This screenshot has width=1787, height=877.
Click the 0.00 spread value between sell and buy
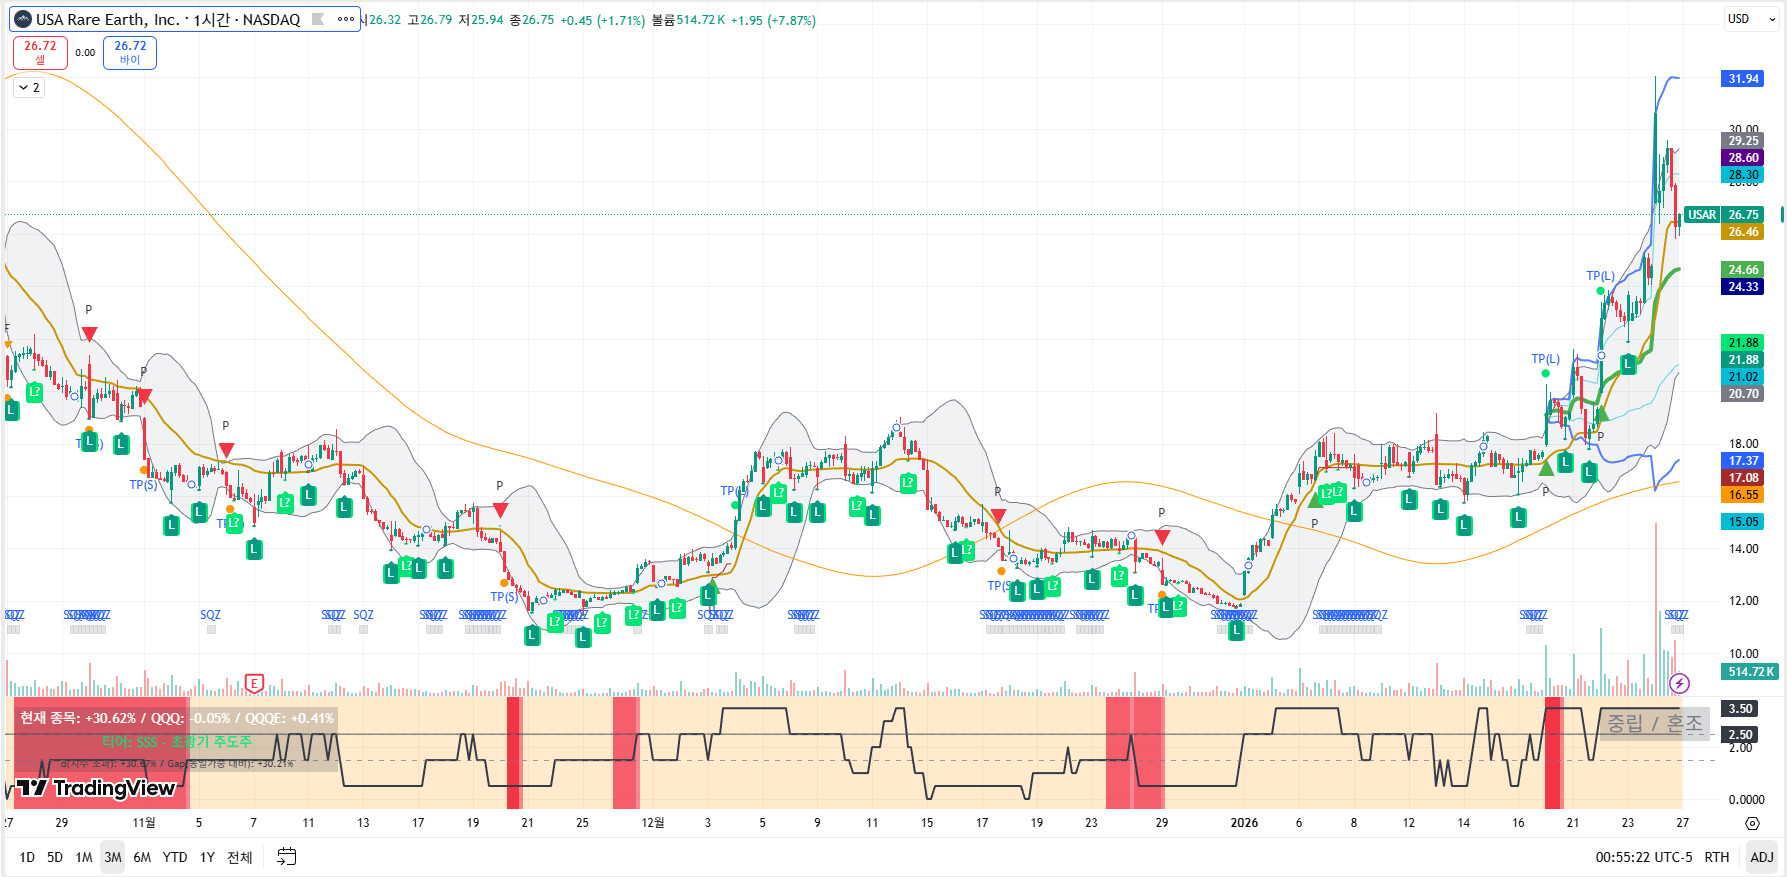(x=85, y=53)
